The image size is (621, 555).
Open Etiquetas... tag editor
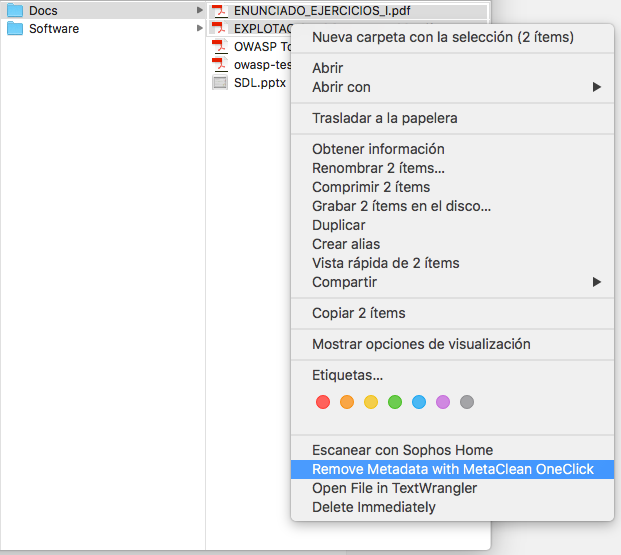click(x=347, y=375)
